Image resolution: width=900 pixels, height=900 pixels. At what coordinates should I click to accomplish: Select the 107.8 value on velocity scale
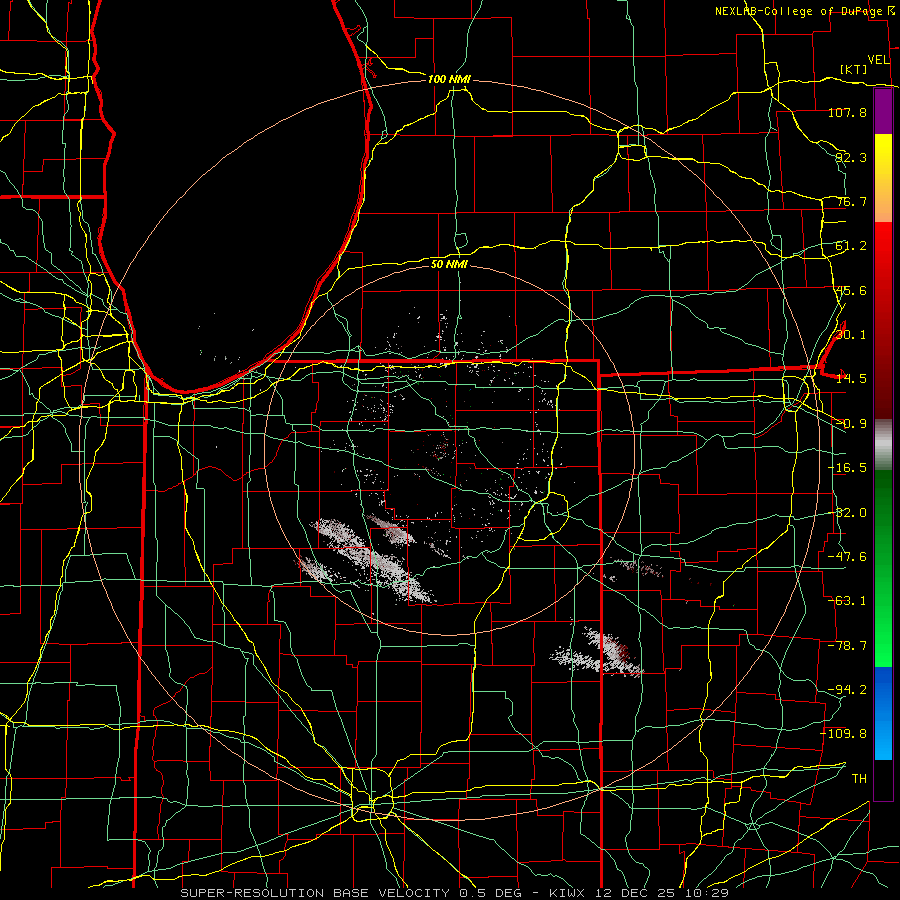(x=847, y=112)
